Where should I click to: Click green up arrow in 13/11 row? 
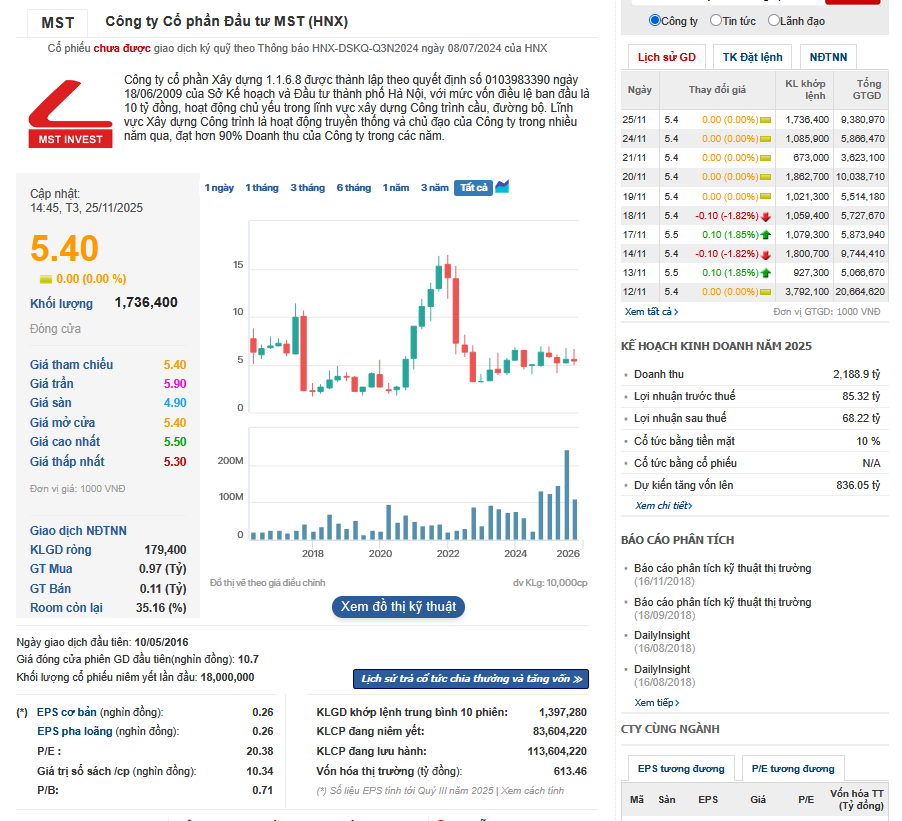click(766, 273)
